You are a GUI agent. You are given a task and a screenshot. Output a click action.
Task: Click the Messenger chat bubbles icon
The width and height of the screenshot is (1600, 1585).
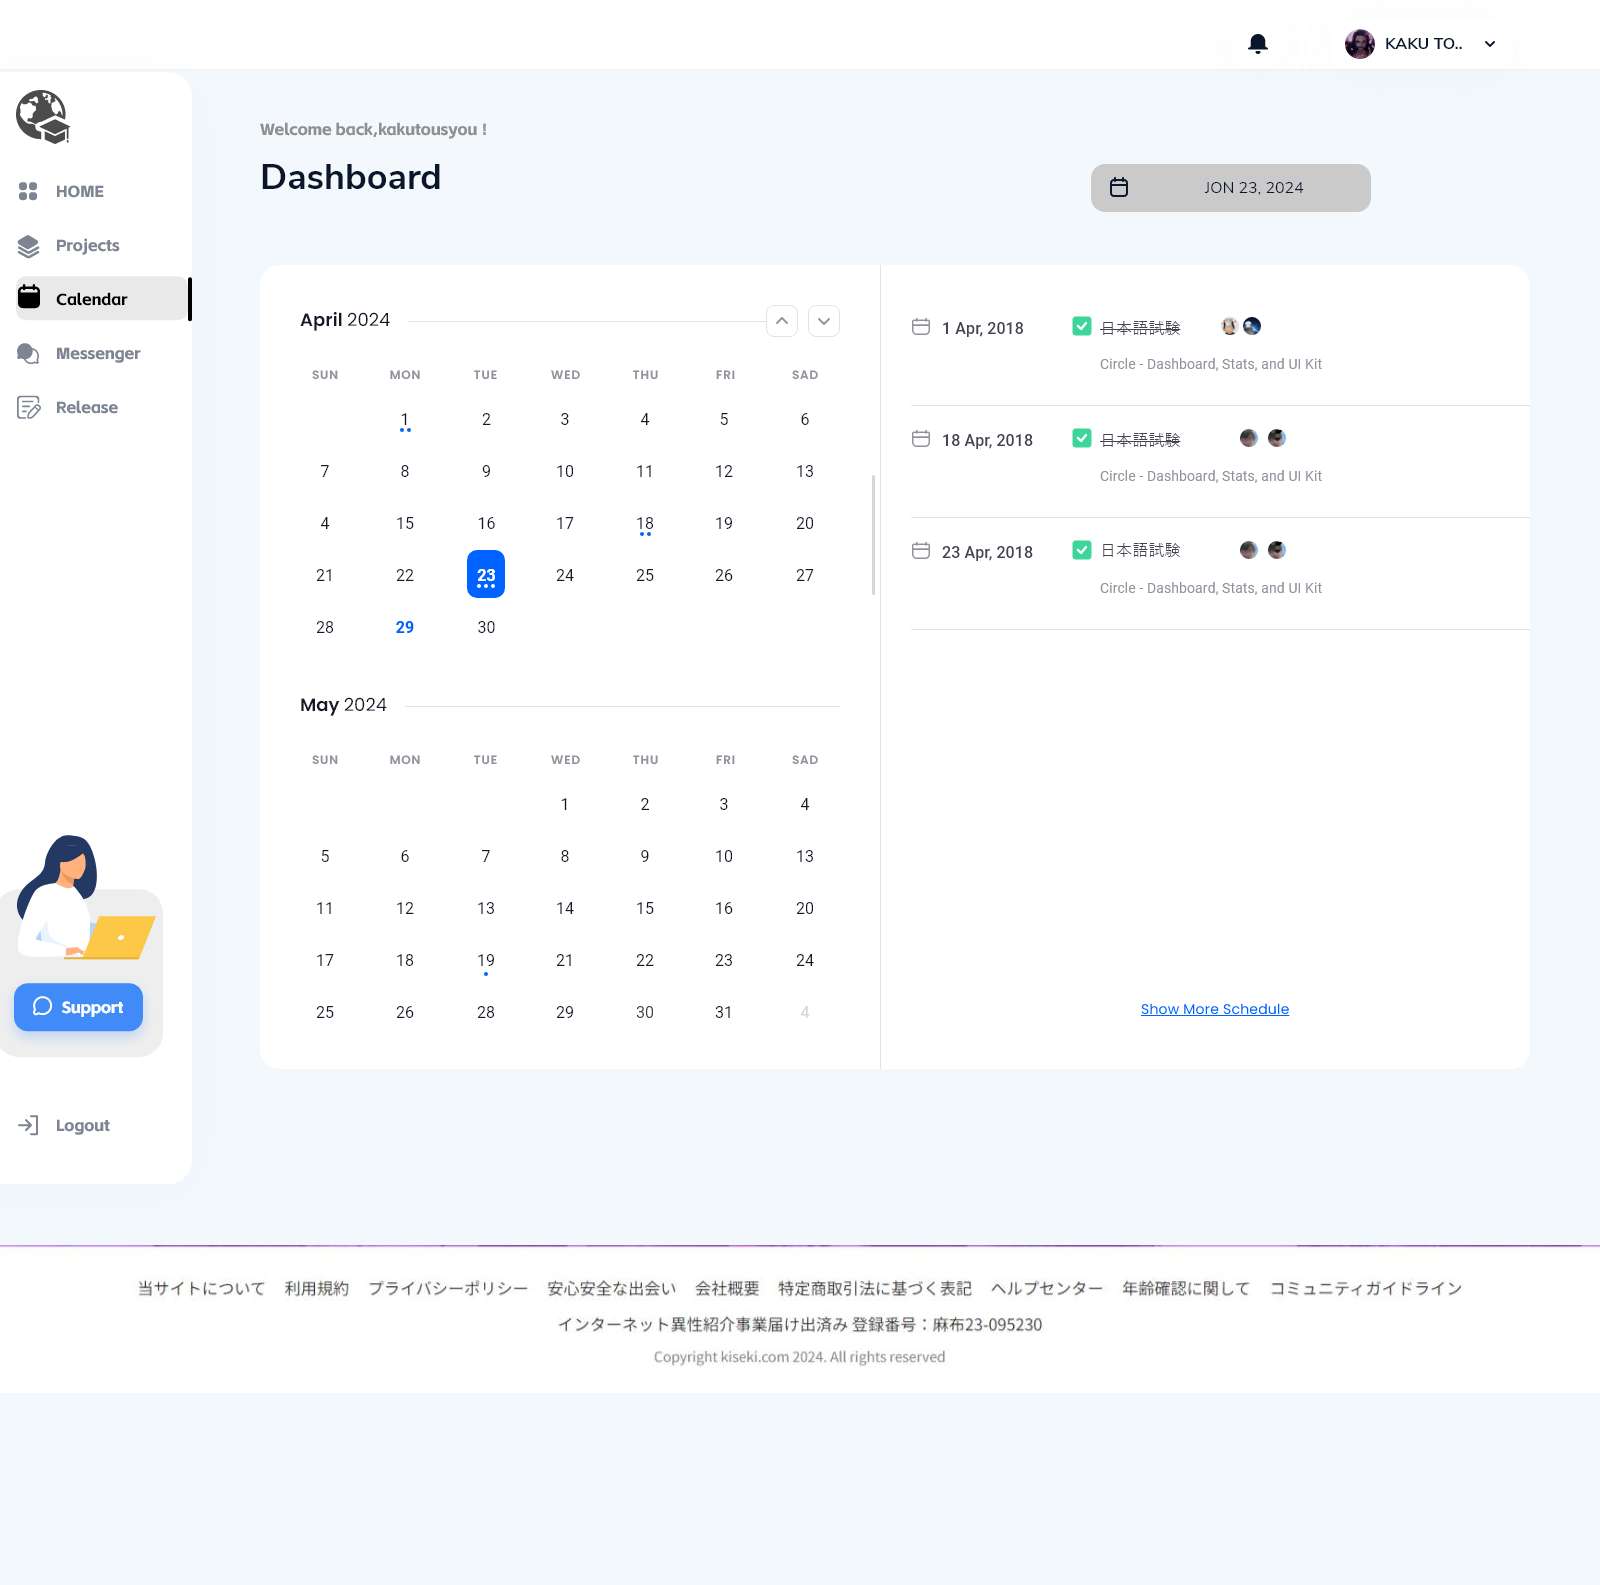tap(28, 353)
